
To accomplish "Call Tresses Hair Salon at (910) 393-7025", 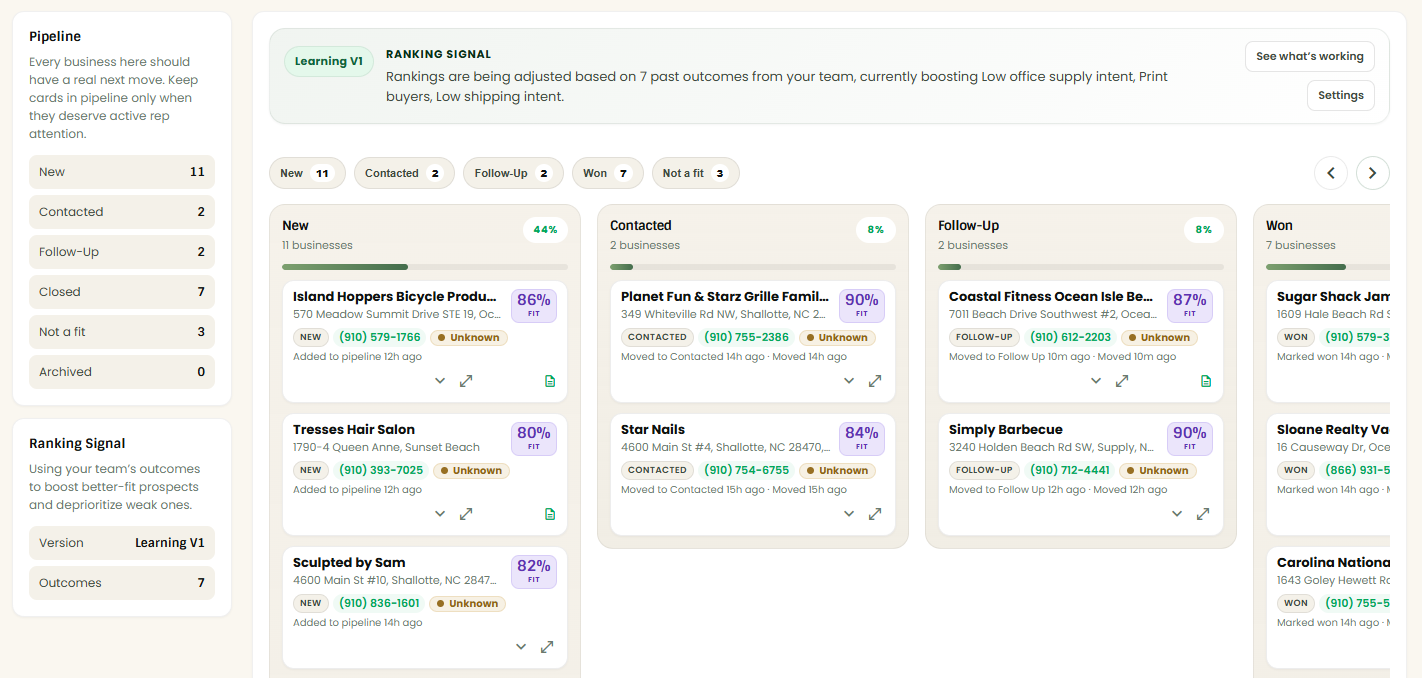I will [381, 470].
